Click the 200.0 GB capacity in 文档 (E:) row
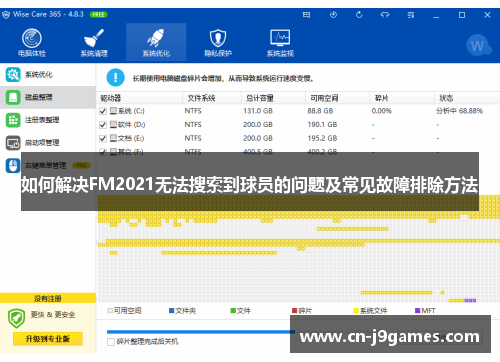The height and width of the screenshot is (362, 500). tap(258, 138)
